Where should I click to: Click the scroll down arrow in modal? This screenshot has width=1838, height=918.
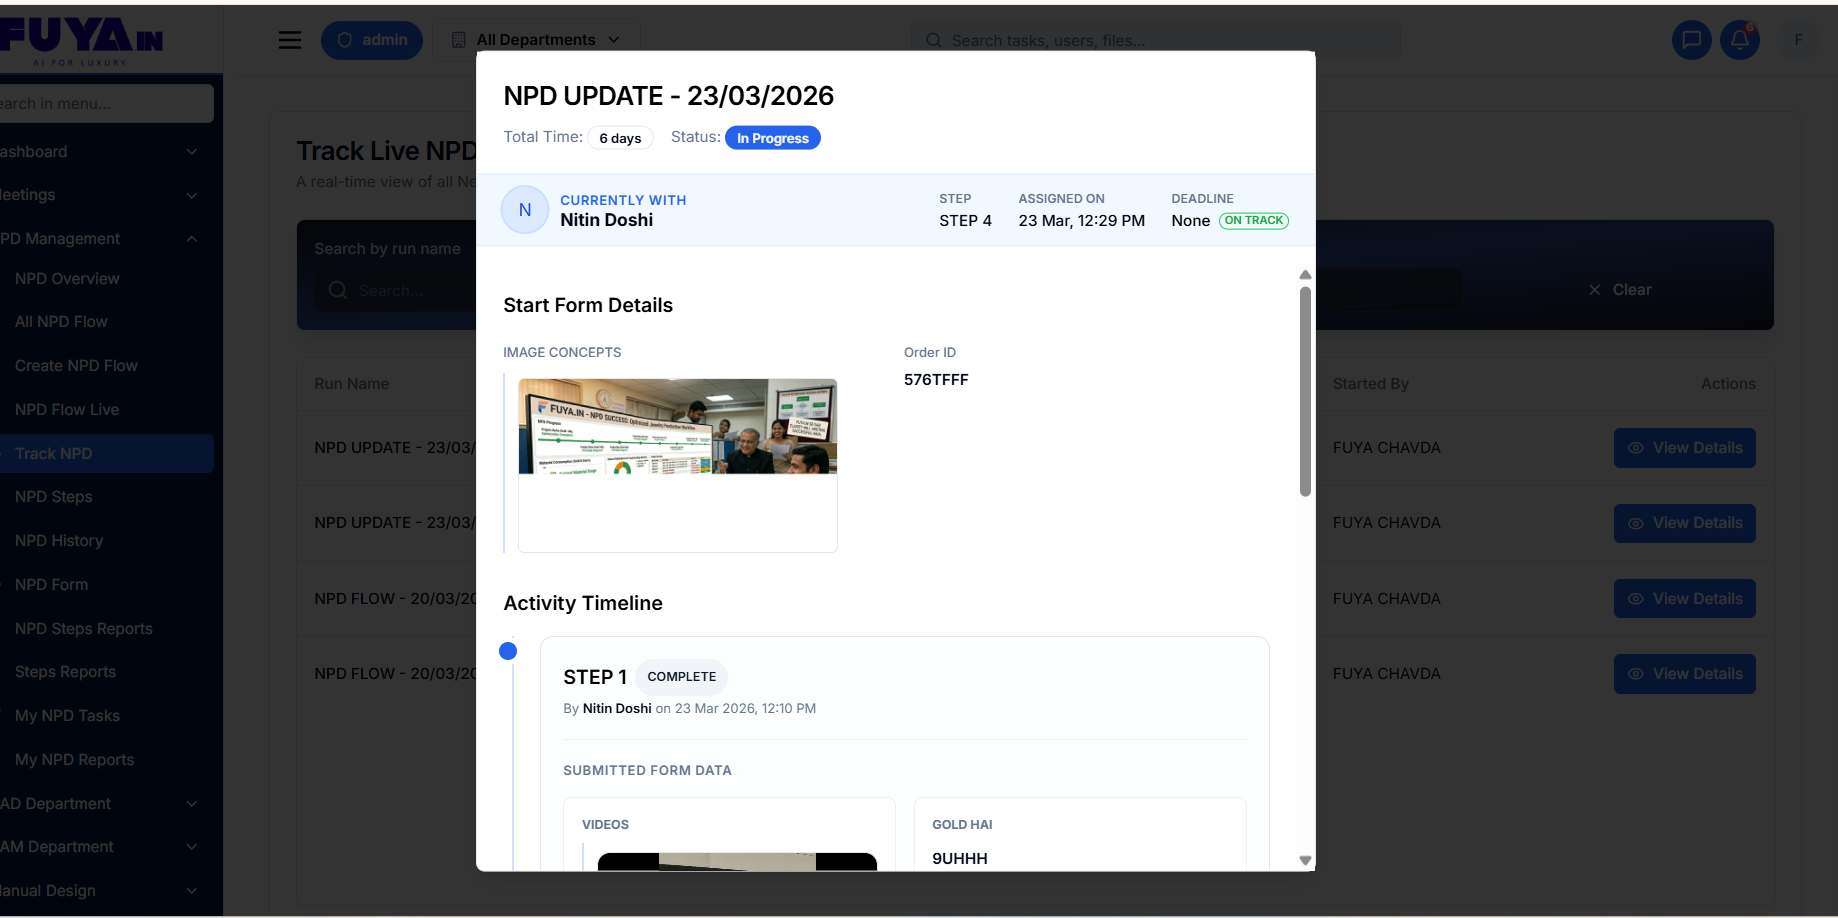point(1305,860)
